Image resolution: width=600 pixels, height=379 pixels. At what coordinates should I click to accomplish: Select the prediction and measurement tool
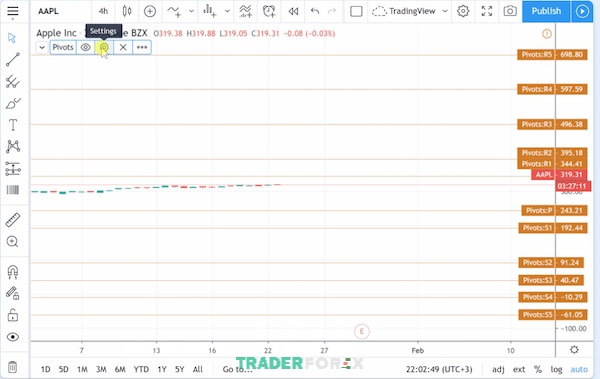[13, 168]
